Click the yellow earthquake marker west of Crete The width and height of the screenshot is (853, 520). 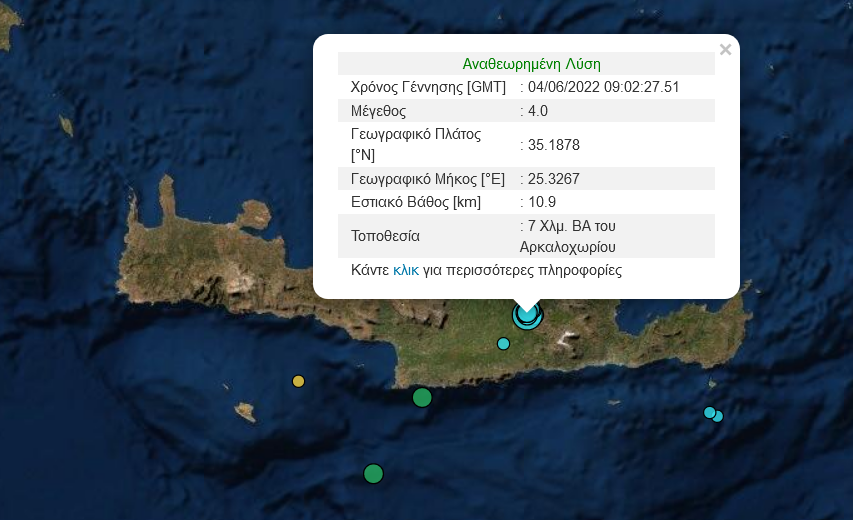point(298,381)
